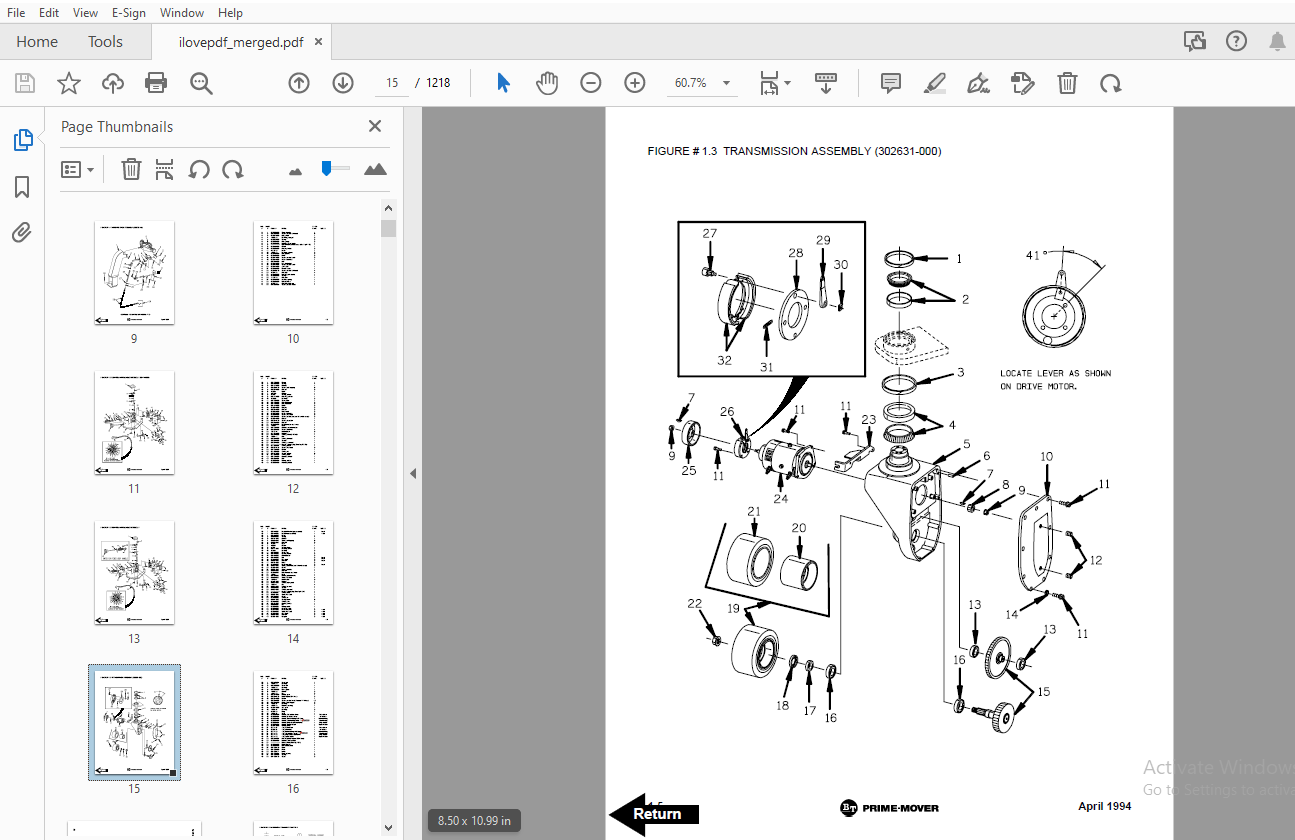Select the page 14 thumbnail
Image resolution: width=1295 pixels, height=840 pixels.
(293, 573)
